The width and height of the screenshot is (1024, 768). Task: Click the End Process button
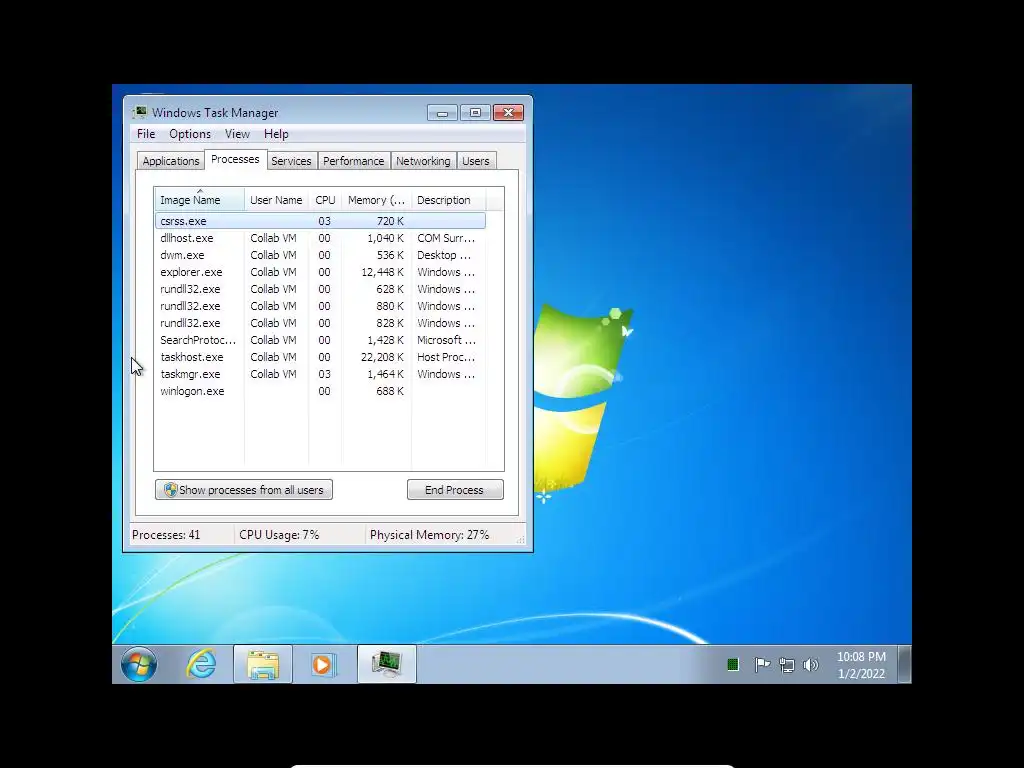point(455,490)
